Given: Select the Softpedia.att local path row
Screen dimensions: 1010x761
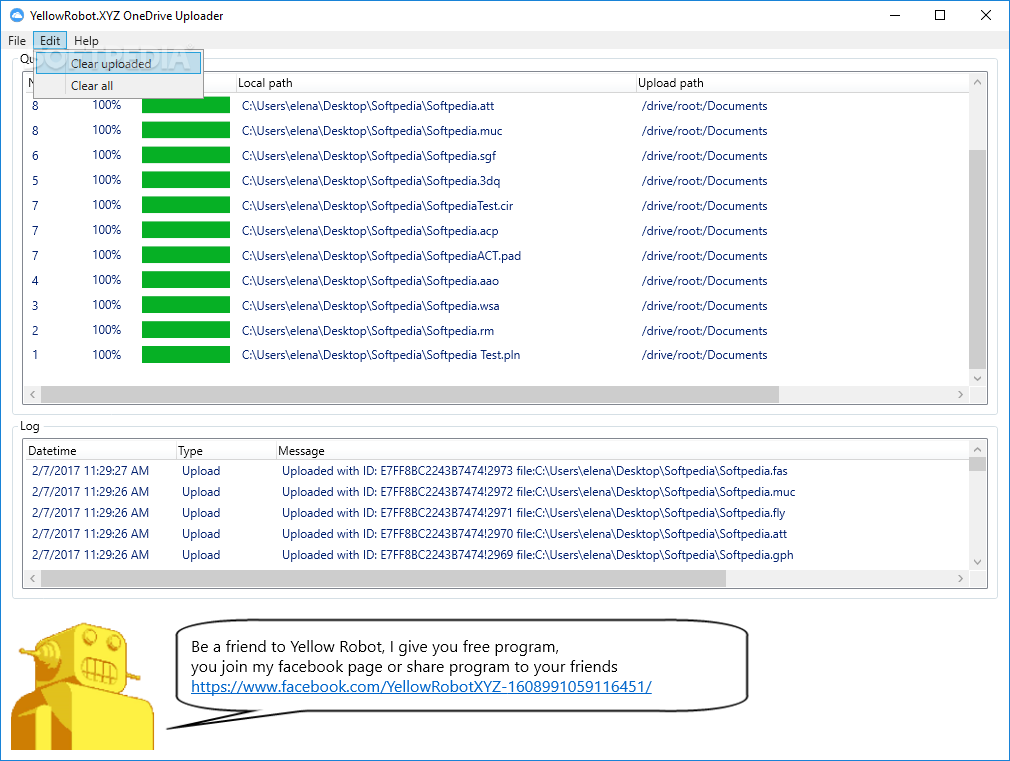Looking at the screenshot, I should [368, 106].
